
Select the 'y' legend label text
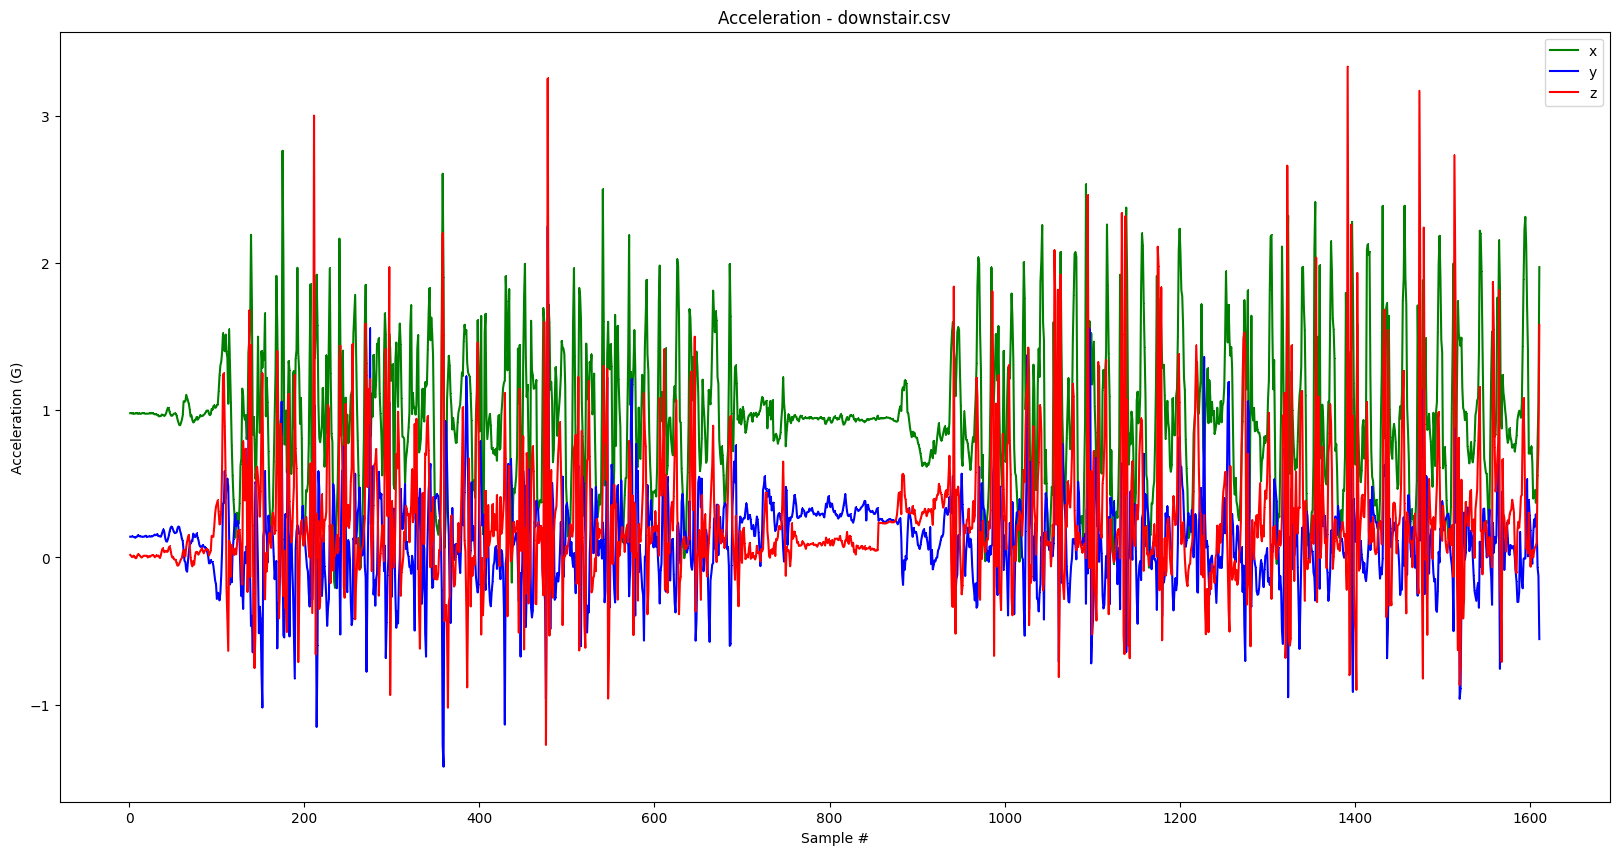pyautogui.click(x=1593, y=73)
